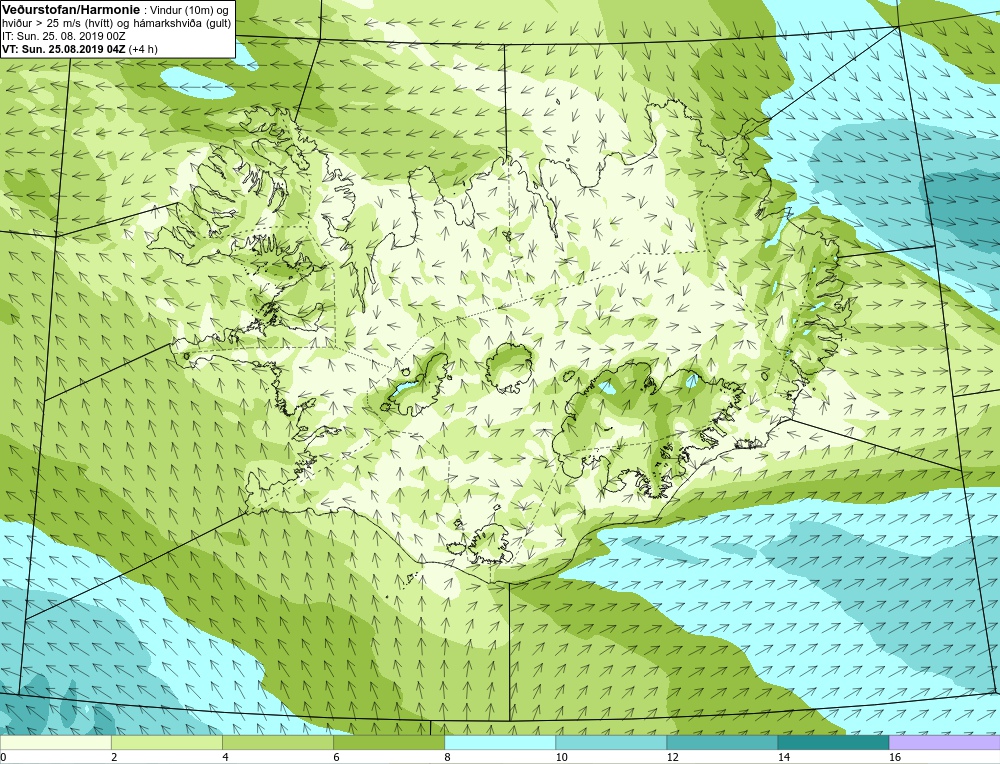The width and height of the screenshot is (1000, 764).
Task: Click the 14–16 m/s deep teal legend swatch
Action: tap(833, 742)
